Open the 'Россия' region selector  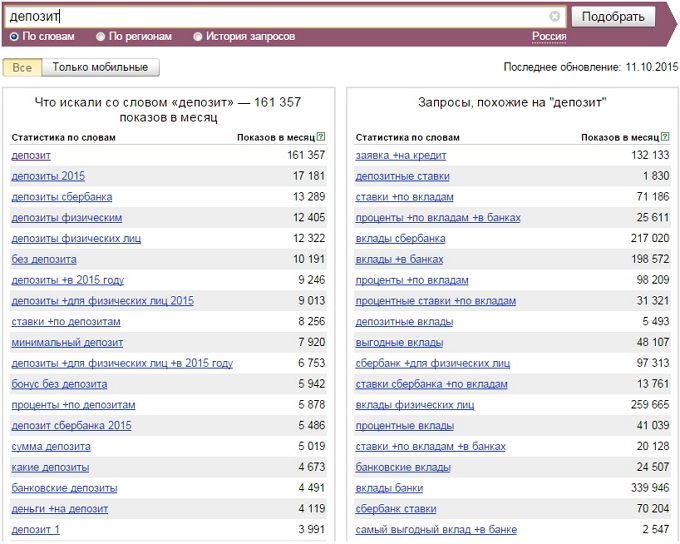point(549,36)
